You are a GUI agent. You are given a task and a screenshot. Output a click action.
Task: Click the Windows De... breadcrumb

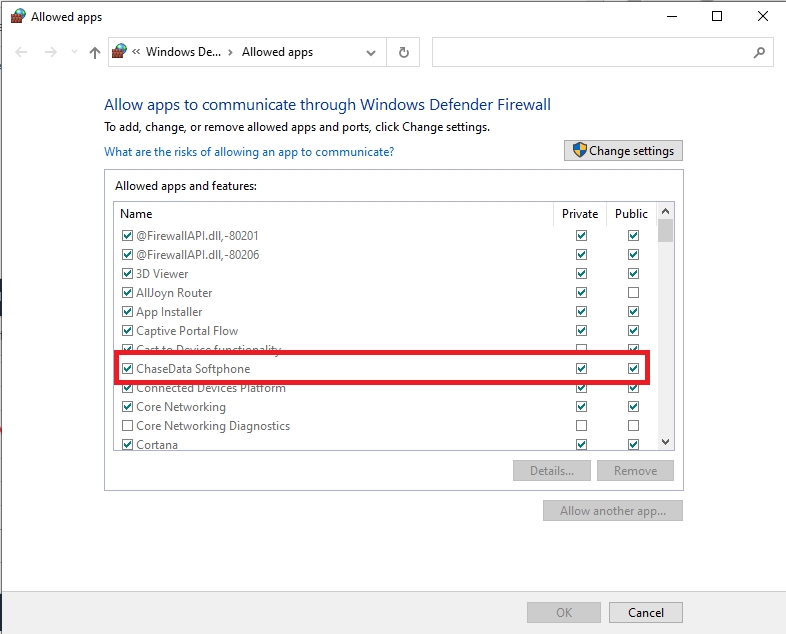point(183,52)
